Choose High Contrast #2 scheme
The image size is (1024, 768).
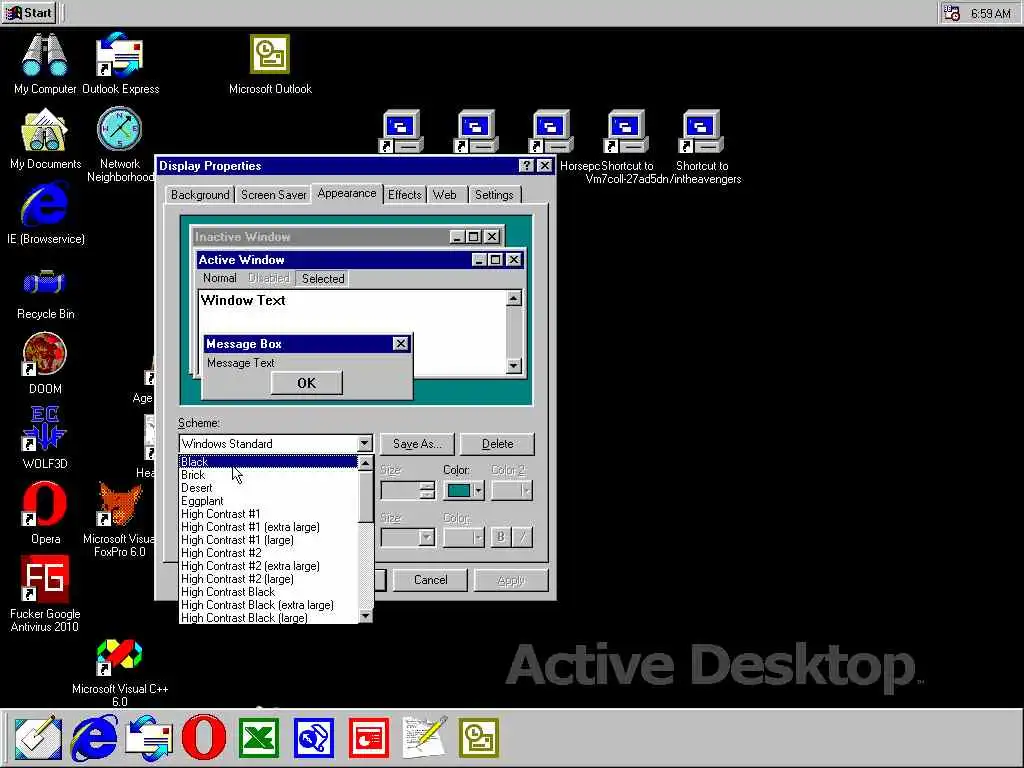point(268,553)
